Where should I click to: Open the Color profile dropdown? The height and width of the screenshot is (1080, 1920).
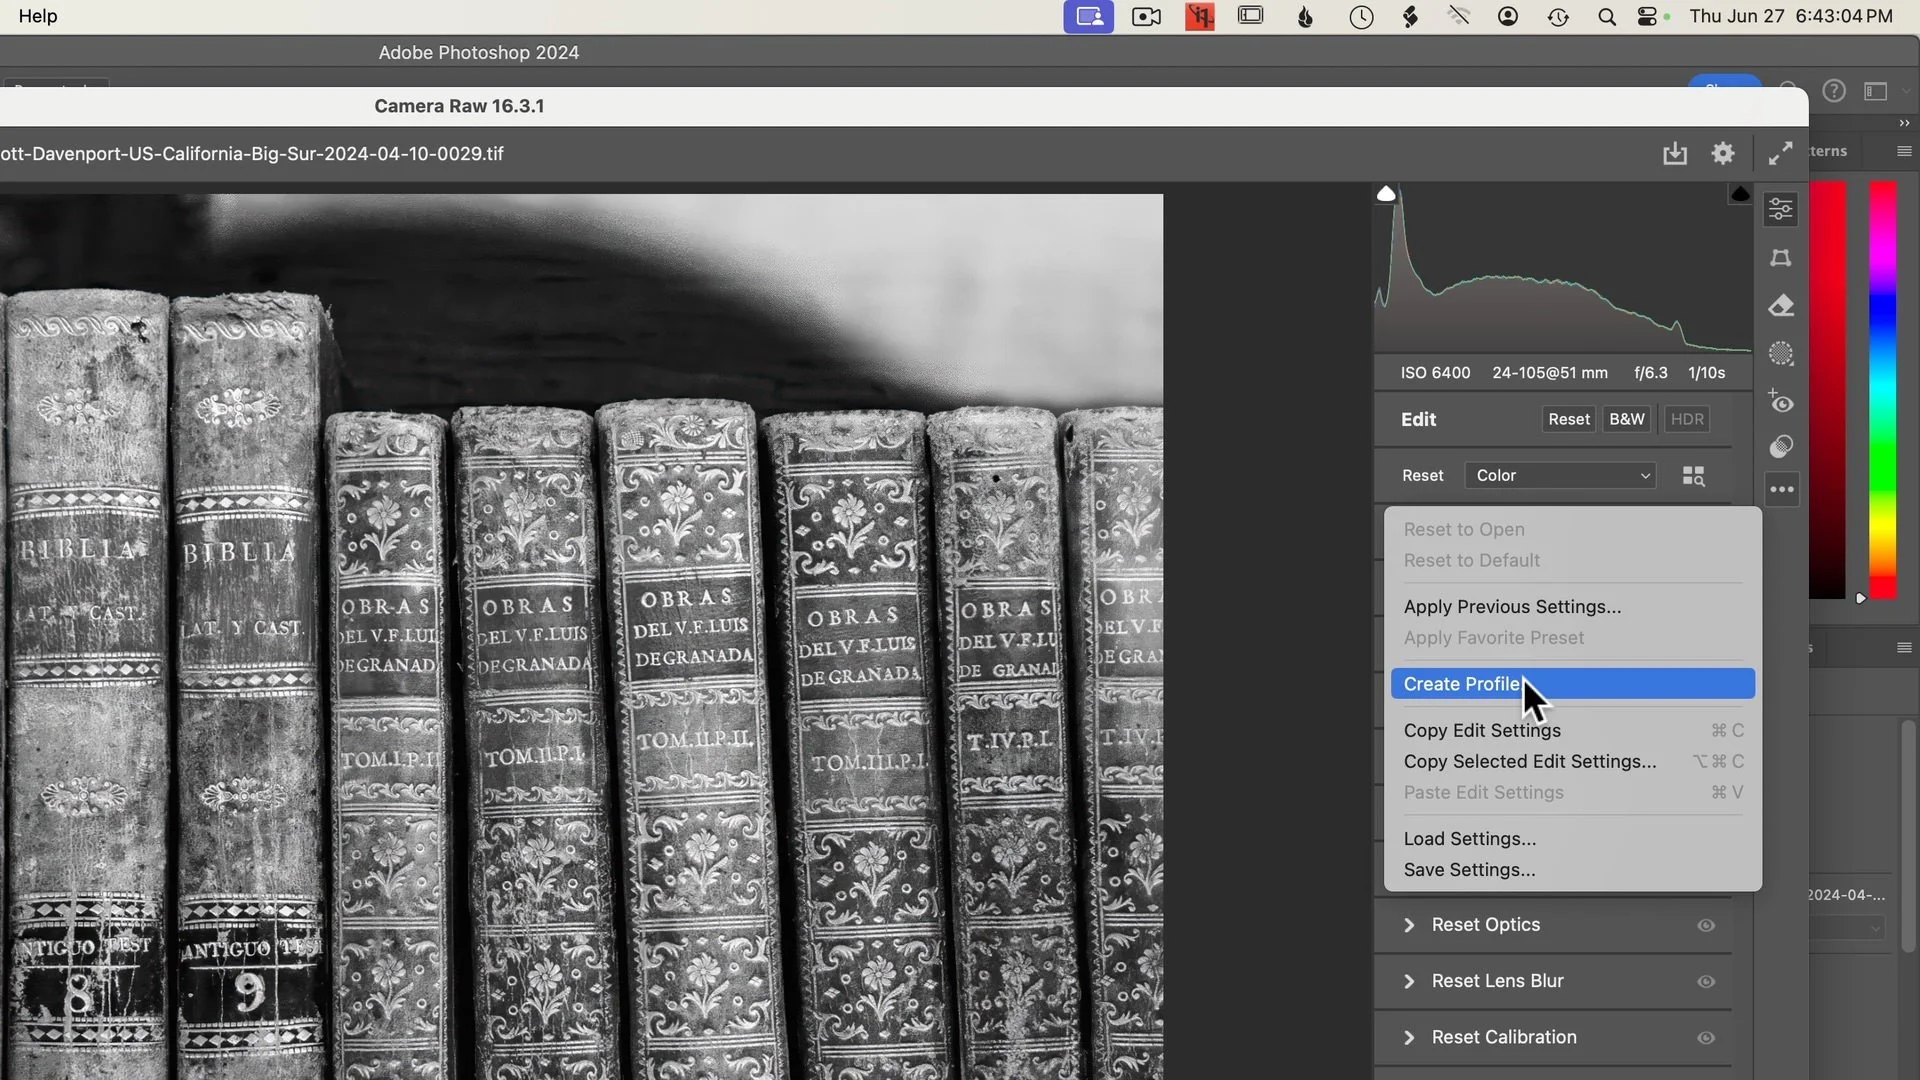click(x=1560, y=475)
